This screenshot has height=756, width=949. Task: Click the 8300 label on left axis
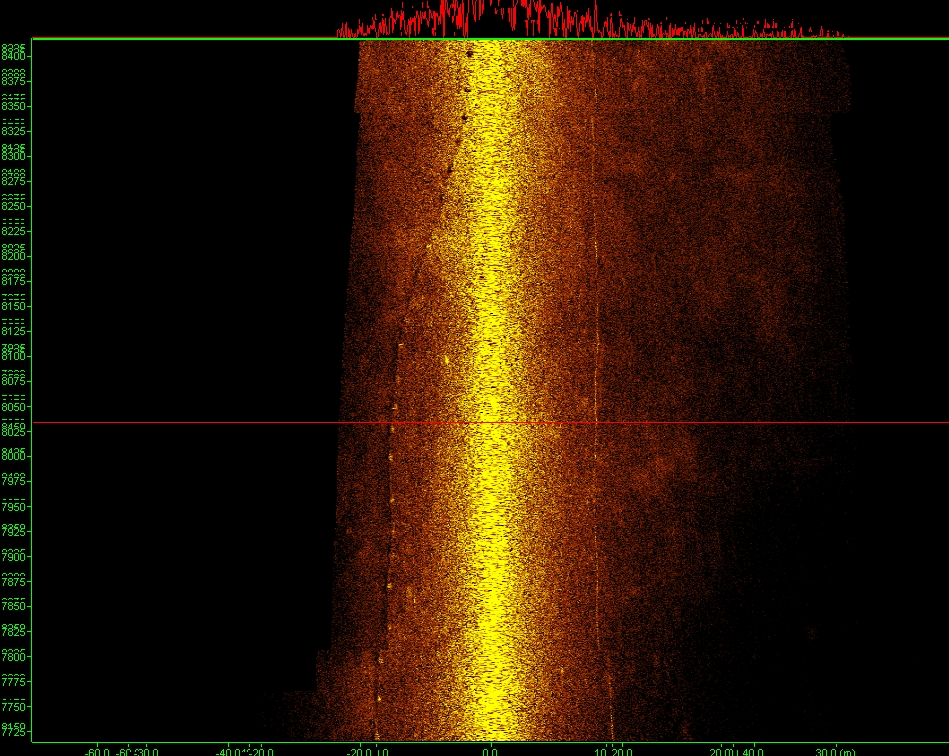click(14, 156)
